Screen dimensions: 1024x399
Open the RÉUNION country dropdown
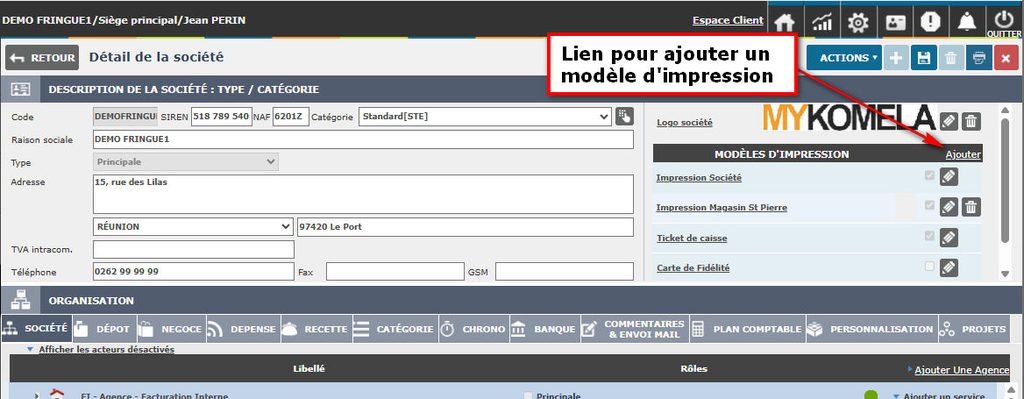tap(193, 227)
